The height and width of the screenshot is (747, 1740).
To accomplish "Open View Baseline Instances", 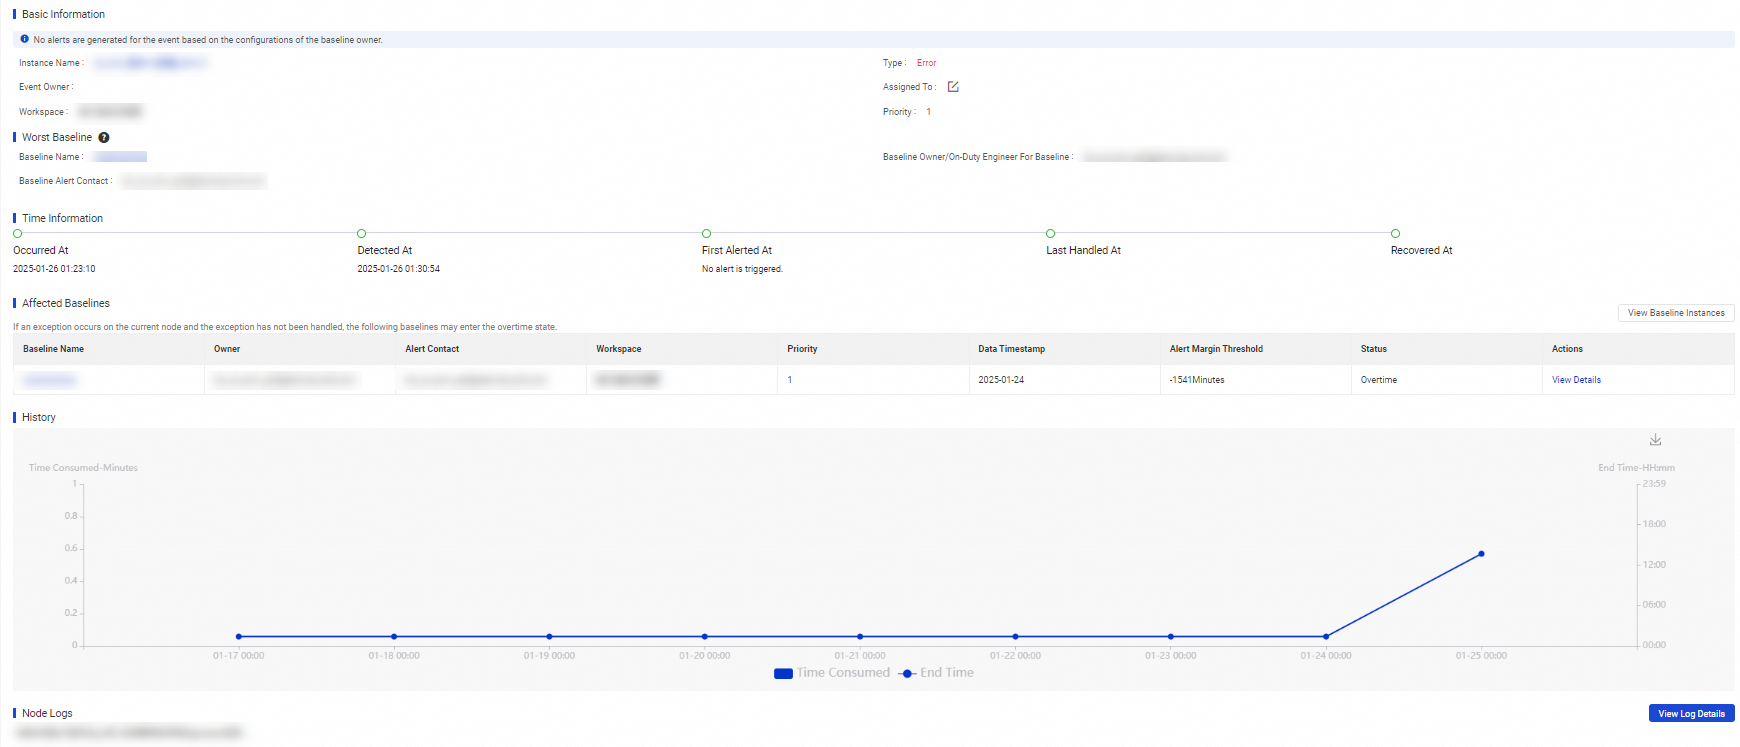I will pos(1676,313).
